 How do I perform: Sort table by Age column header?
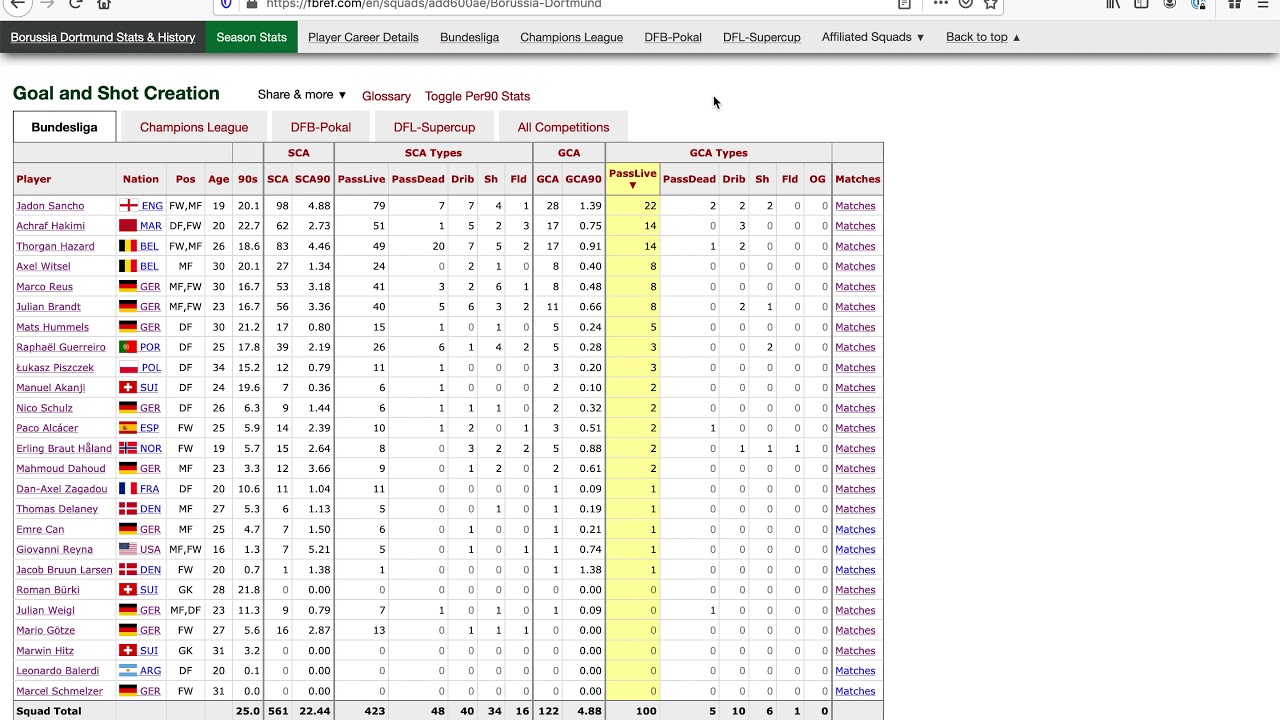click(x=218, y=179)
